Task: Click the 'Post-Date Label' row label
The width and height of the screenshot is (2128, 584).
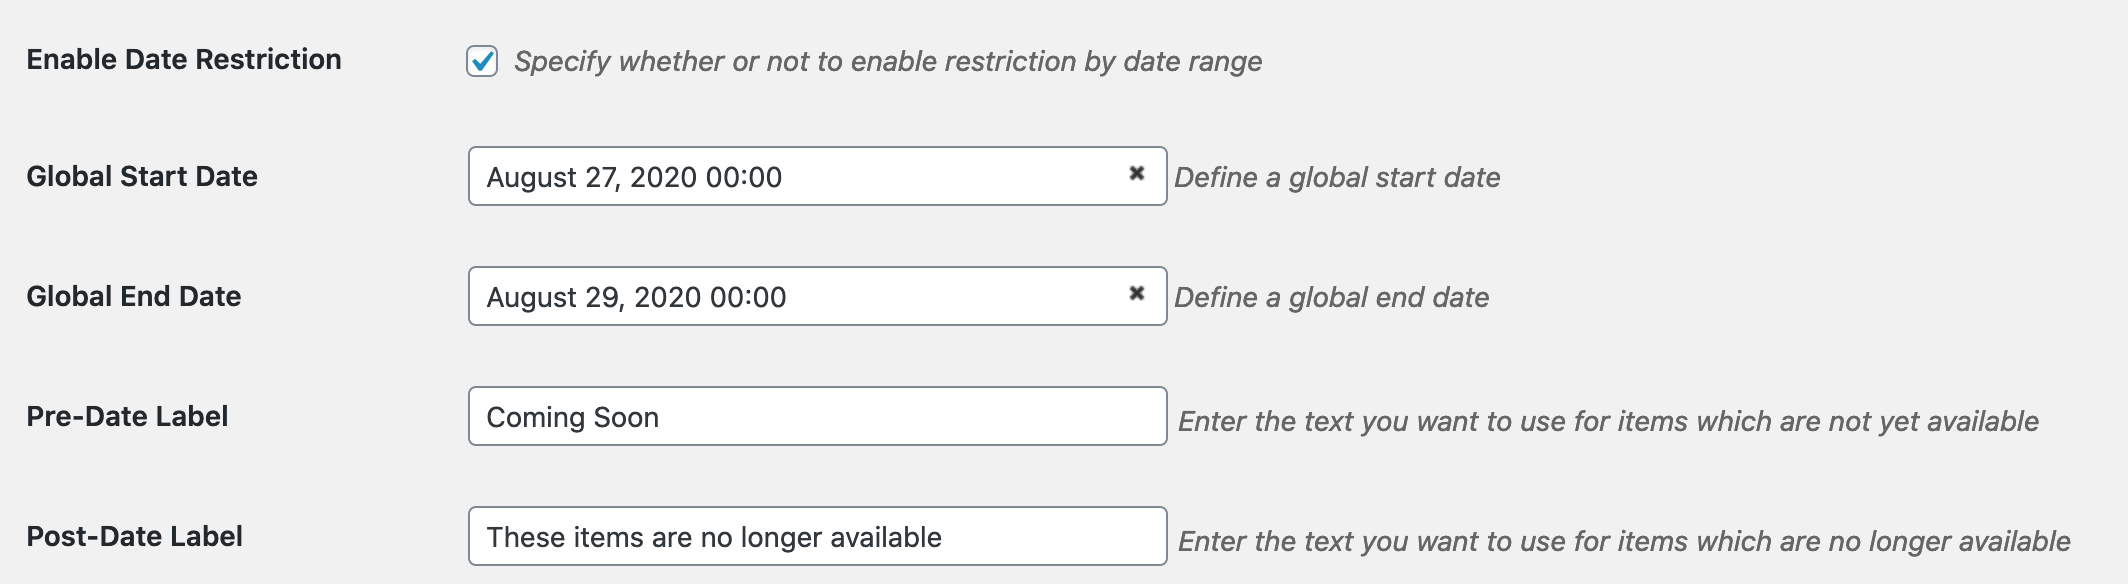Action: click(134, 536)
